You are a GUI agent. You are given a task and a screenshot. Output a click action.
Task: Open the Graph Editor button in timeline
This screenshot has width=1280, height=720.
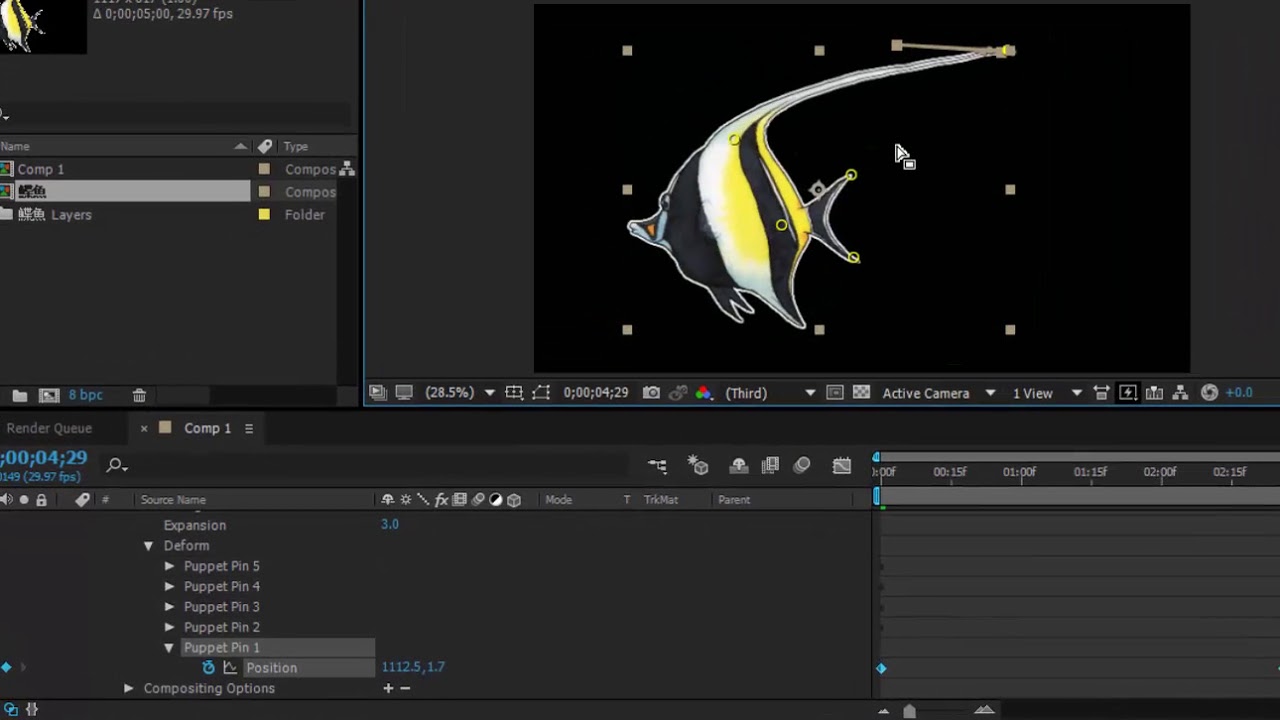[x=842, y=465]
